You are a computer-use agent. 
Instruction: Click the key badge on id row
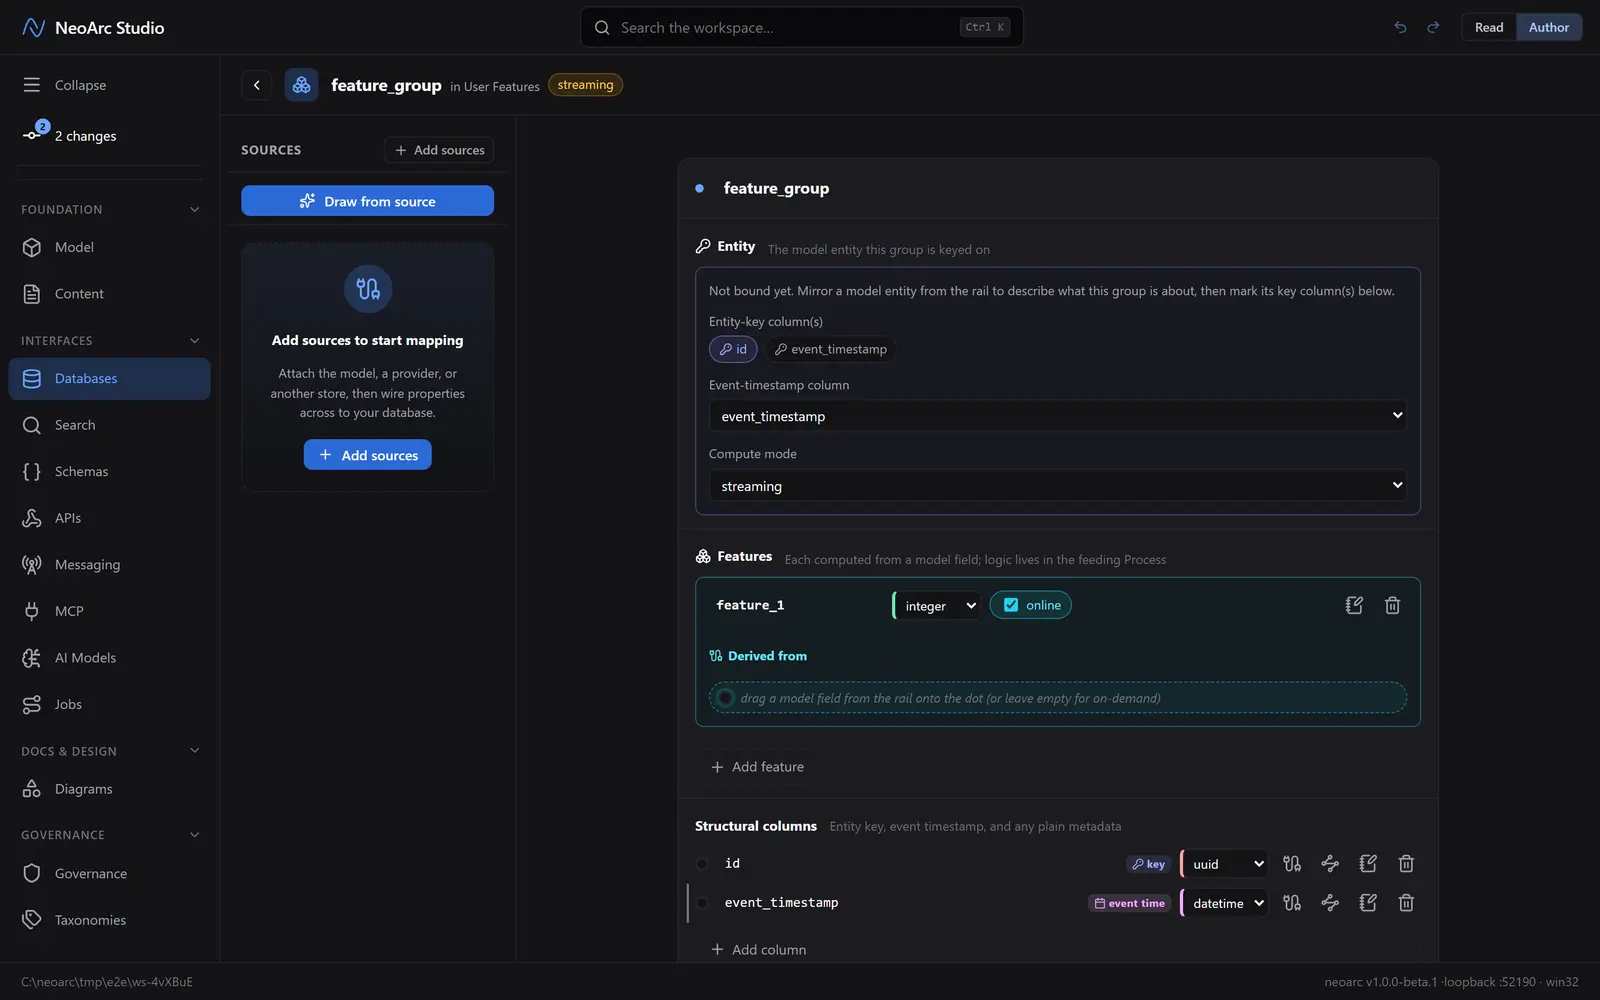(1148, 864)
